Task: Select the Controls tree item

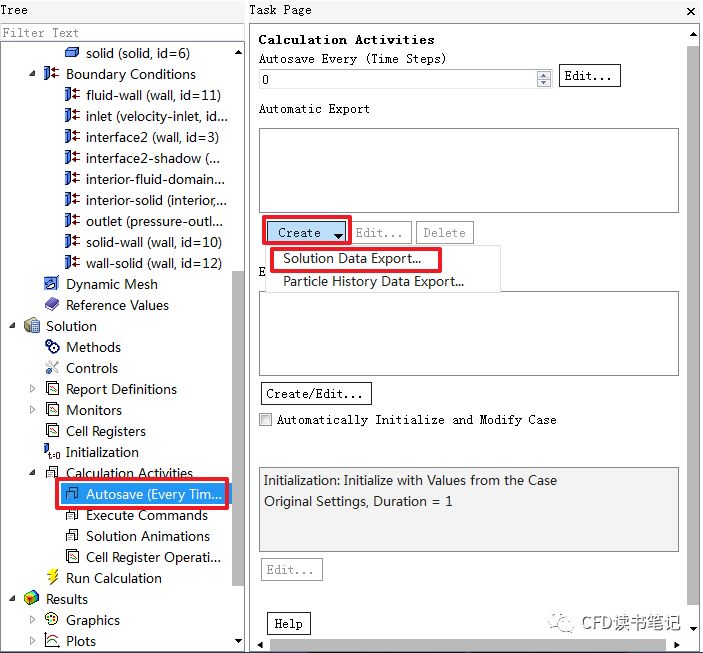Action: [x=92, y=368]
